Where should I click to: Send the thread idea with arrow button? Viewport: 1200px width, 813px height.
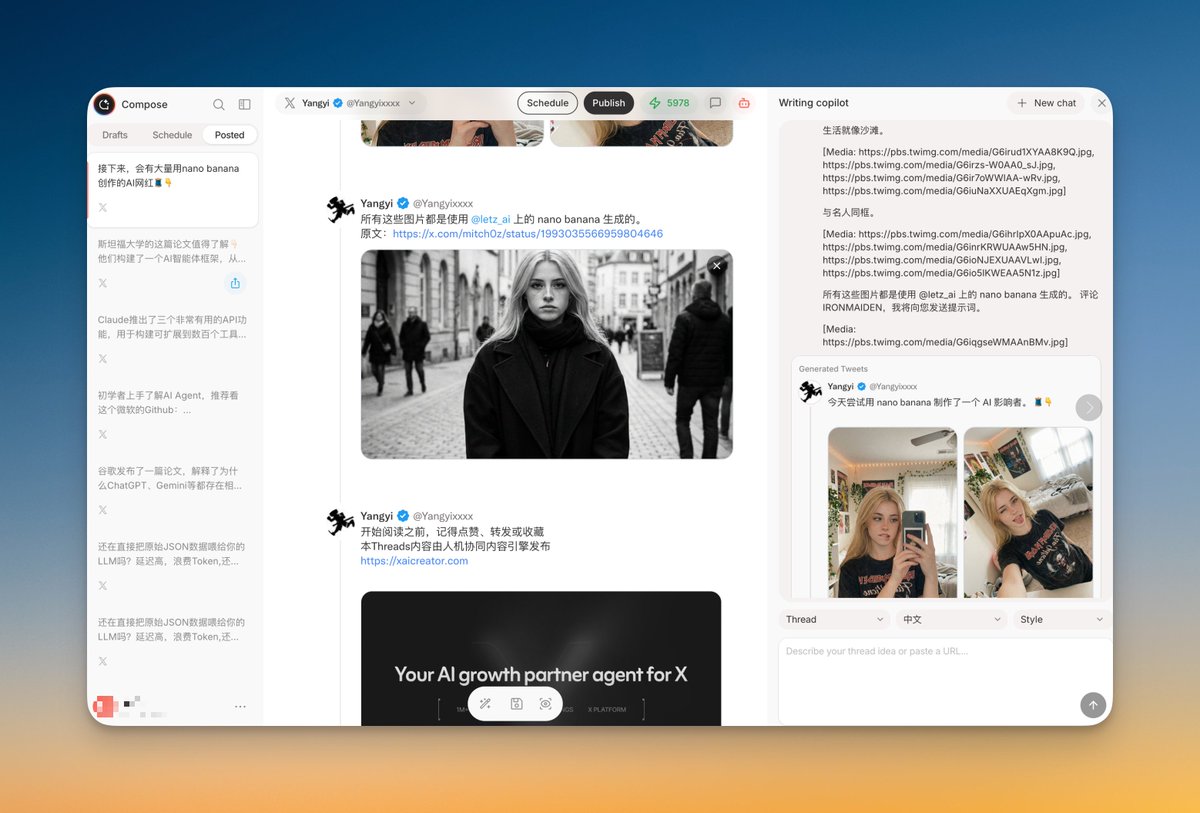click(x=1093, y=705)
